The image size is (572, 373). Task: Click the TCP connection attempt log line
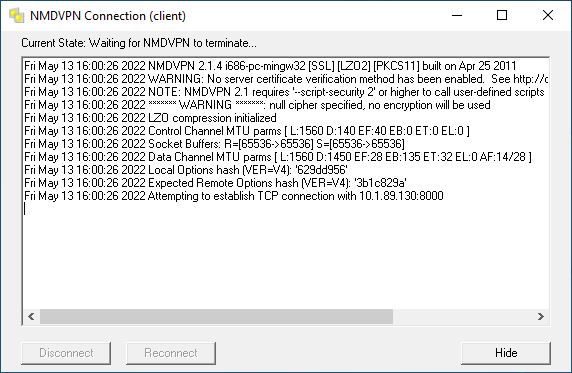coord(234,196)
